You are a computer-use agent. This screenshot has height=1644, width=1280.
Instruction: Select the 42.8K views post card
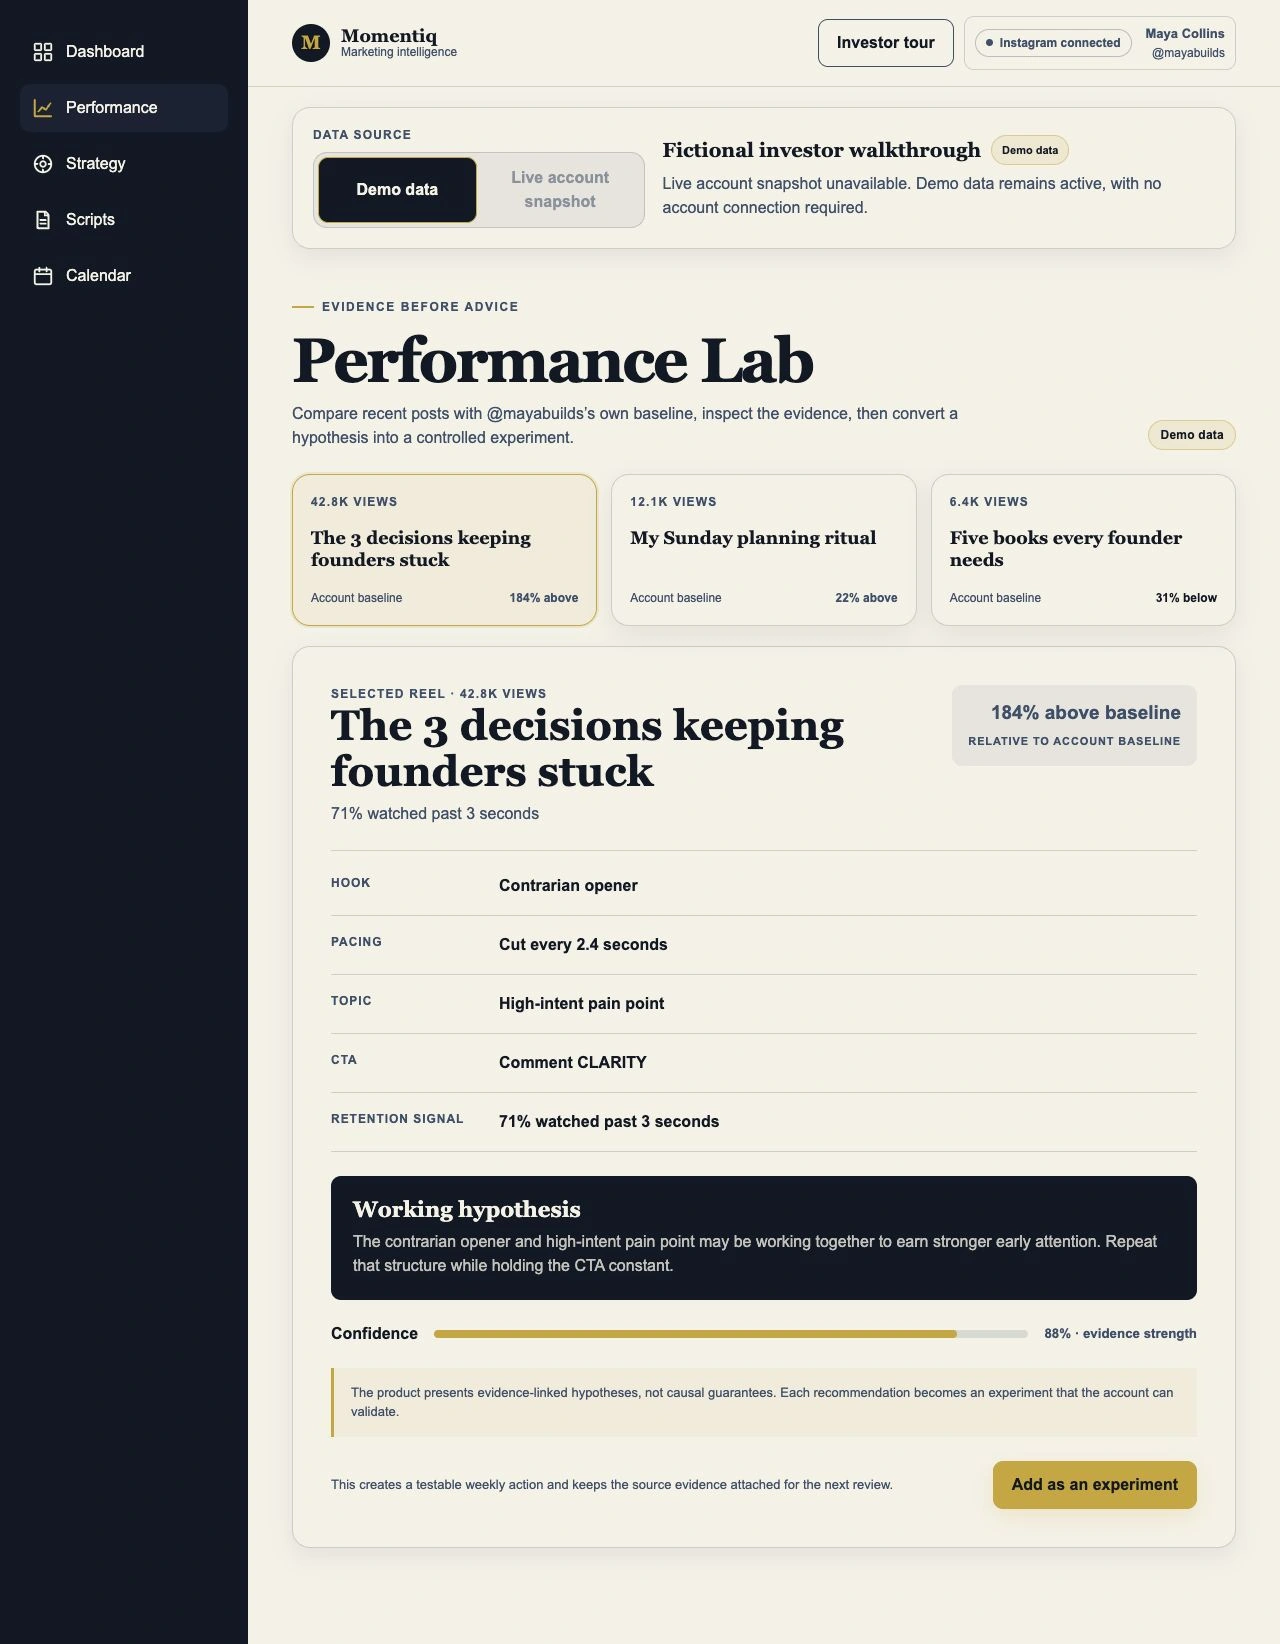(444, 550)
